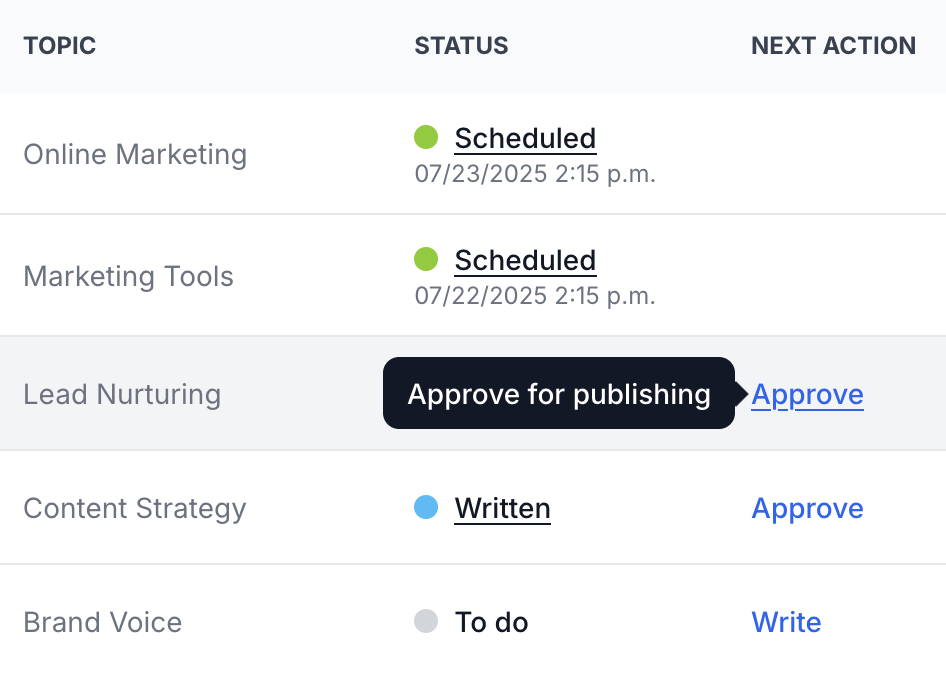Click the STATUS column header
The image size is (946, 676).
coord(461,46)
